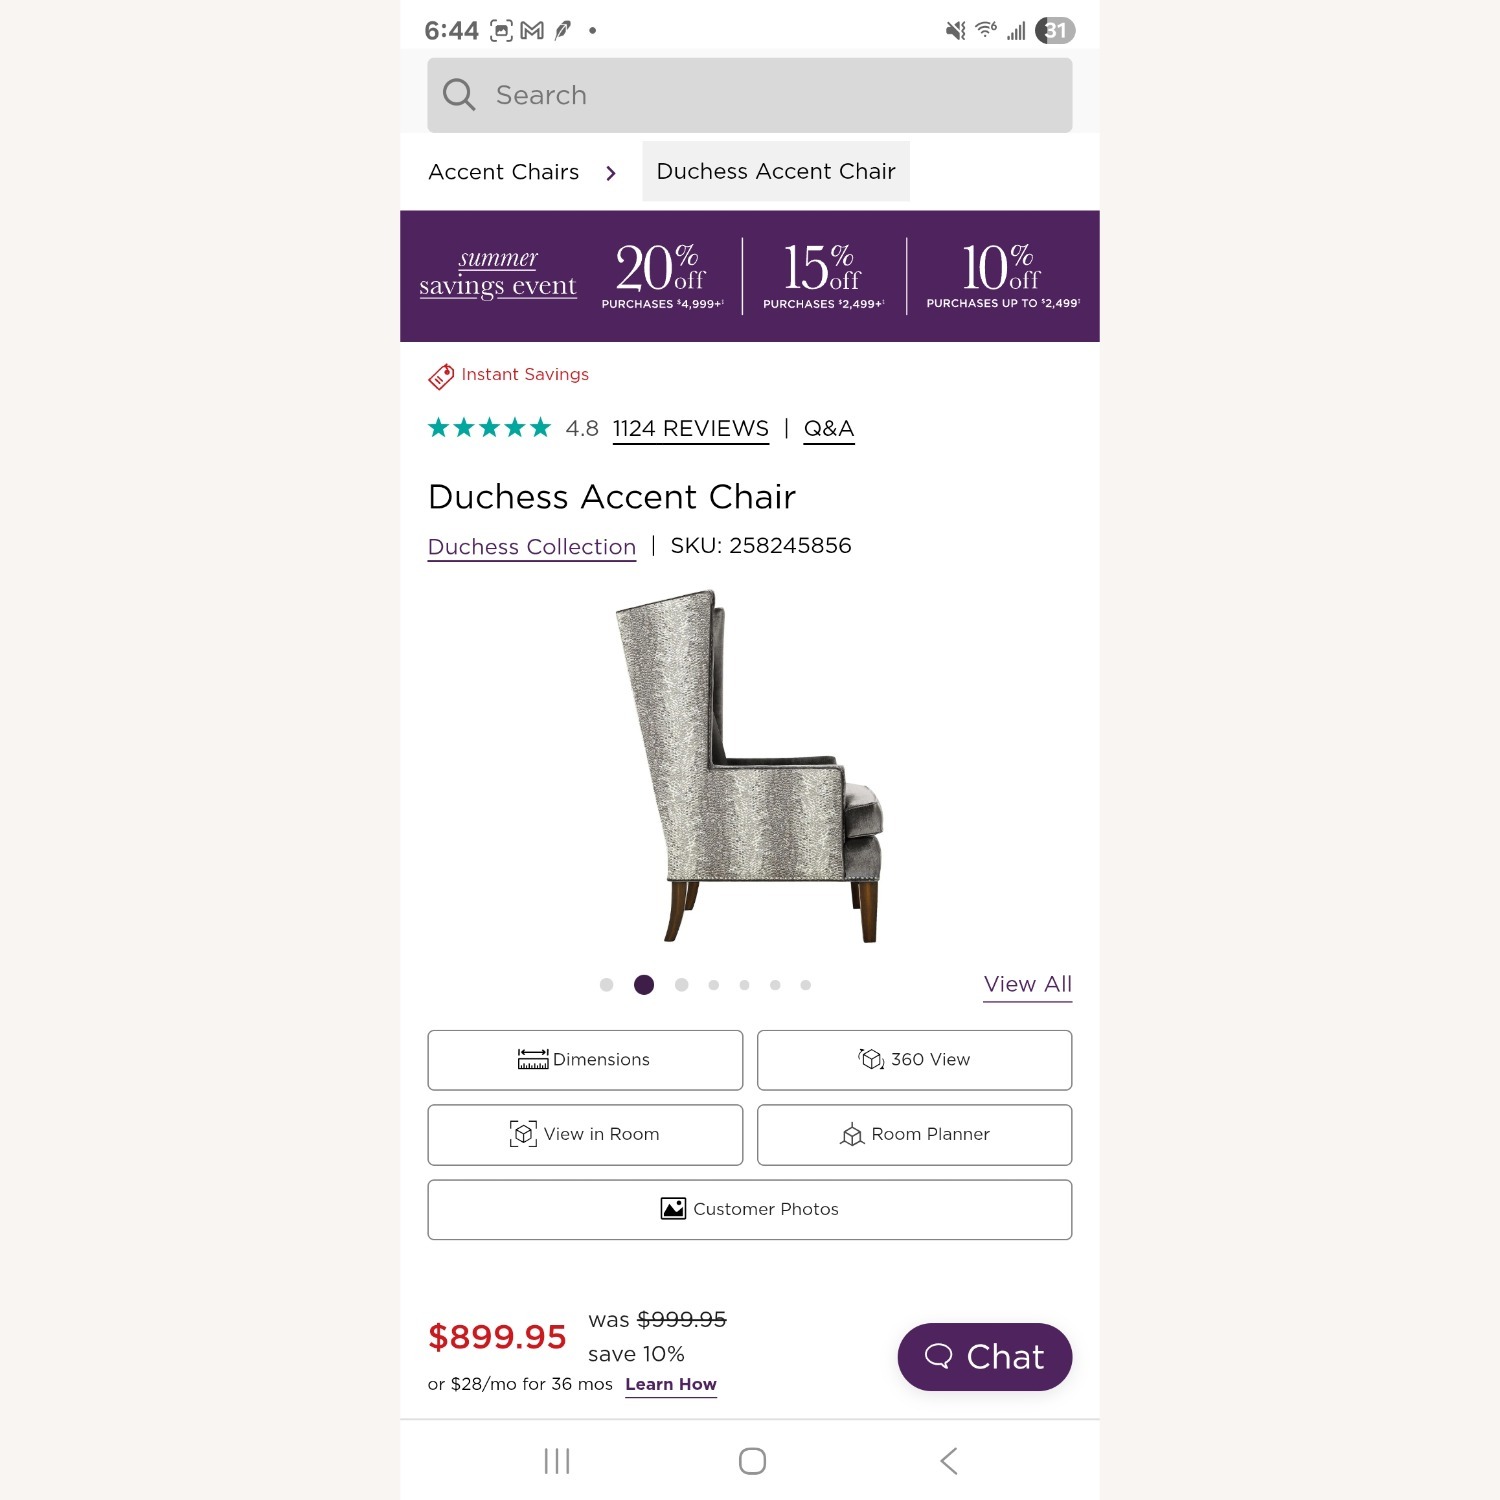Viewport: 1500px width, 1500px height.
Task: Select the 360 View cube icon
Action: [x=871, y=1059]
